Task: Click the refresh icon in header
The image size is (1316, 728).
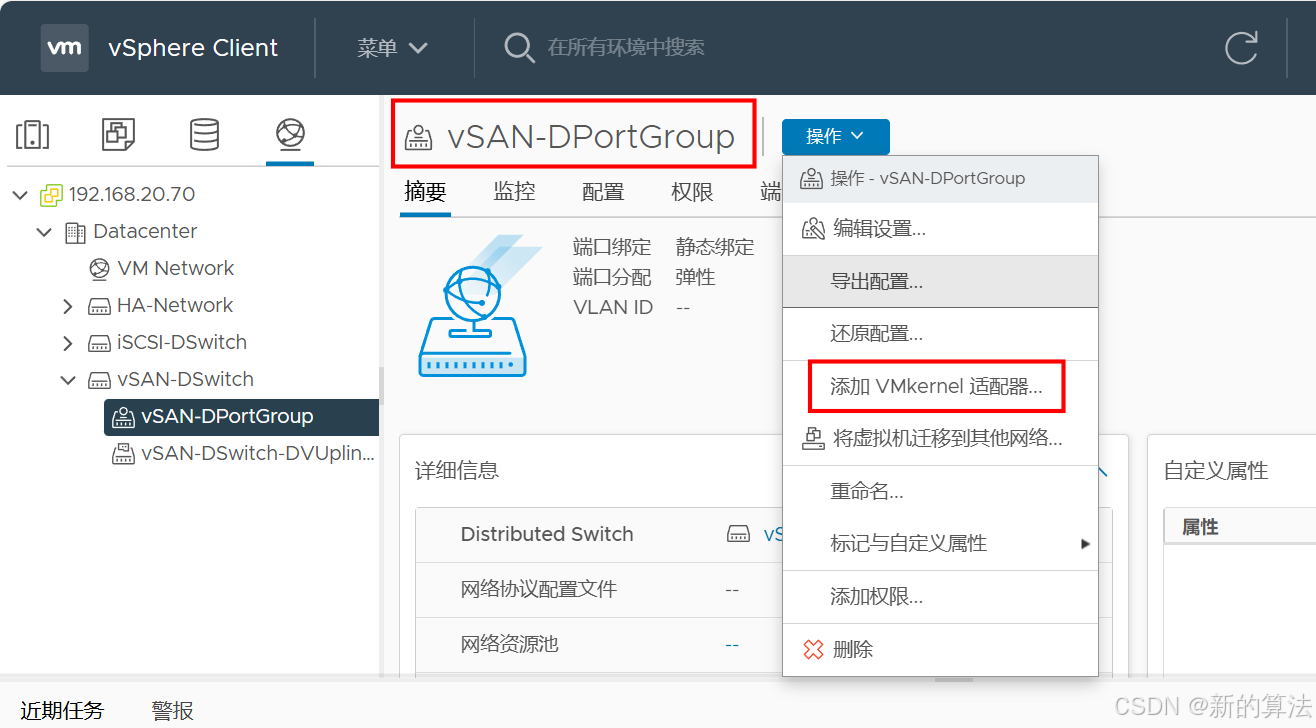Action: coord(1241,48)
